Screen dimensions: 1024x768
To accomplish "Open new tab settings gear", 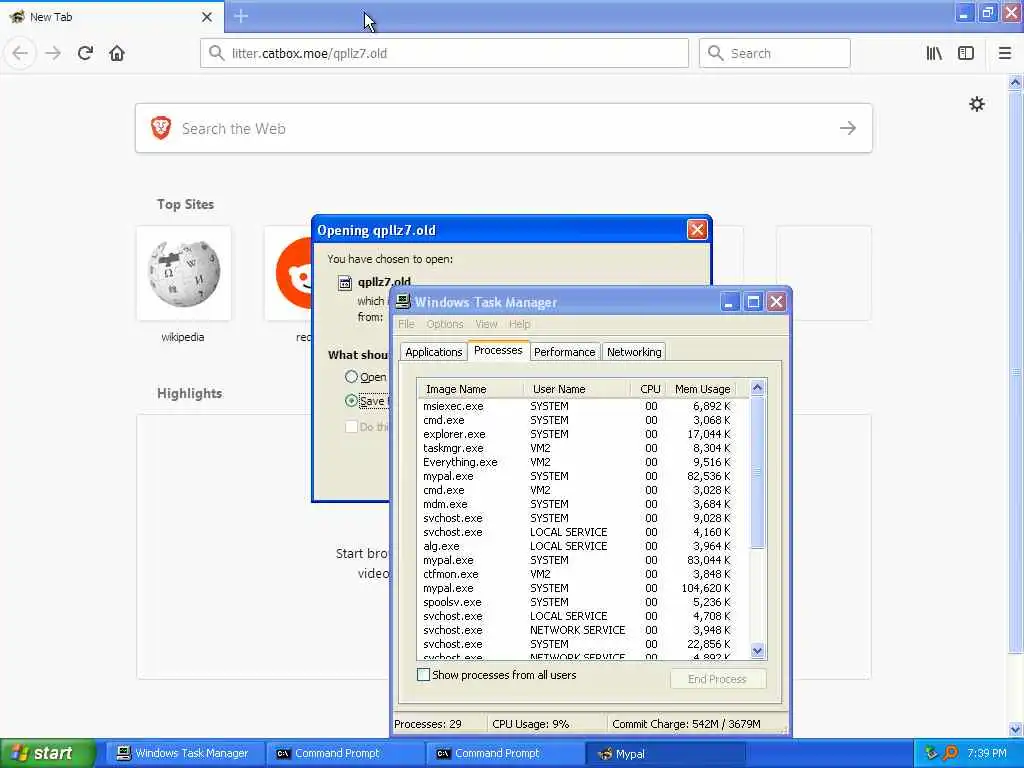I will pos(977,104).
